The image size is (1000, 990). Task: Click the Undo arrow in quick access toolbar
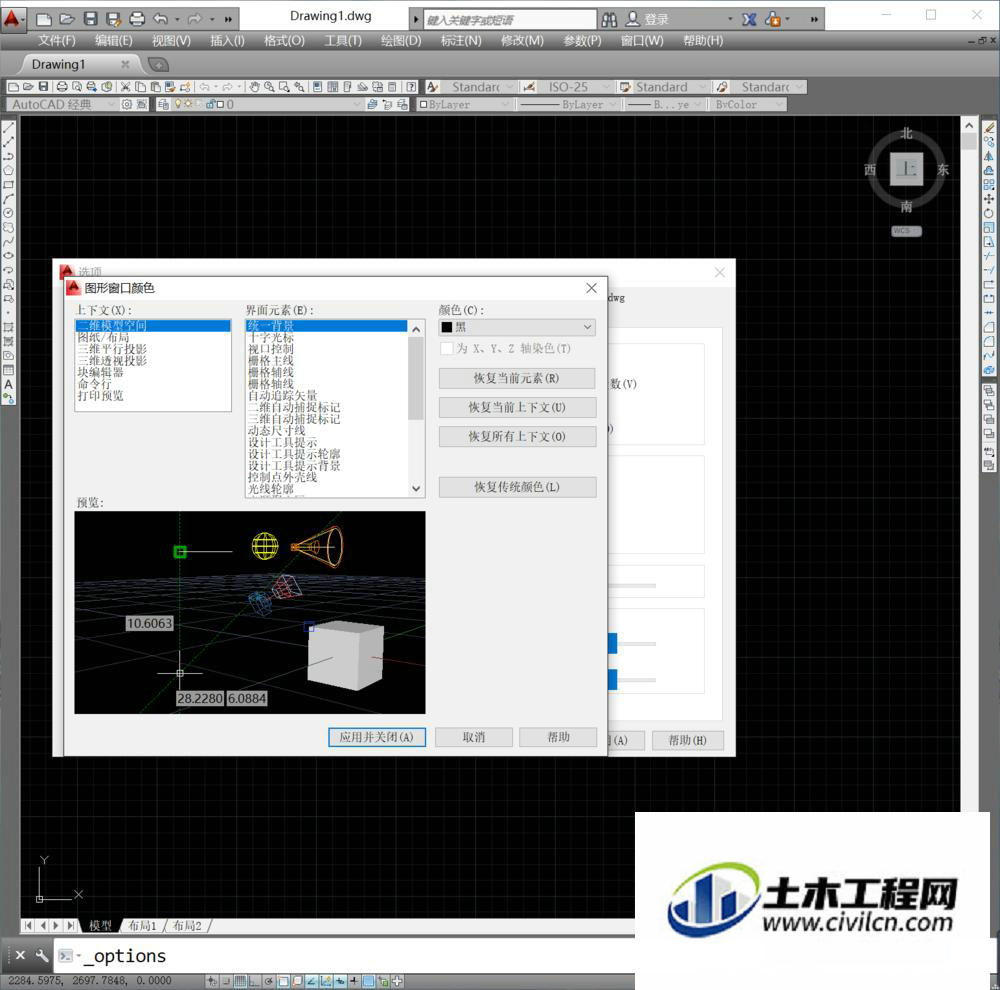tap(161, 19)
